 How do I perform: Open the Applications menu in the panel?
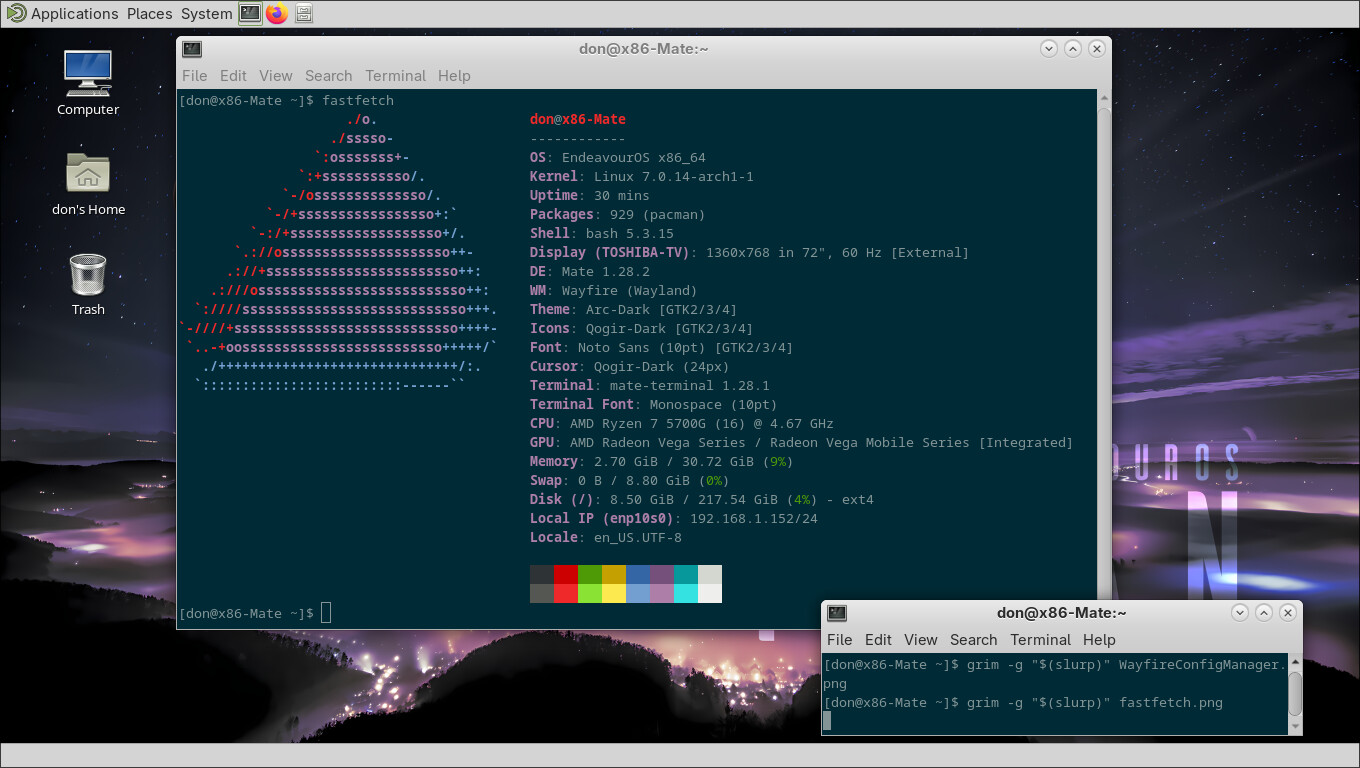[x=75, y=14]
